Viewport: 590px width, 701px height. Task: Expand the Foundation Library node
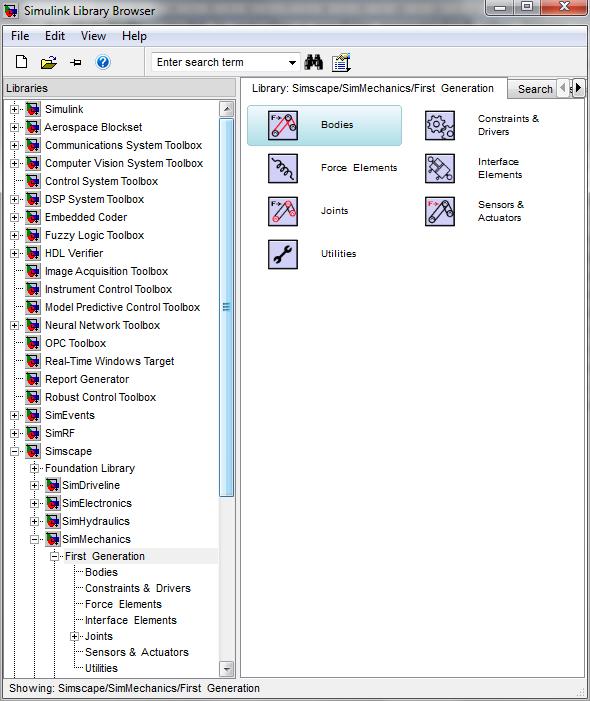pos(34,468)
